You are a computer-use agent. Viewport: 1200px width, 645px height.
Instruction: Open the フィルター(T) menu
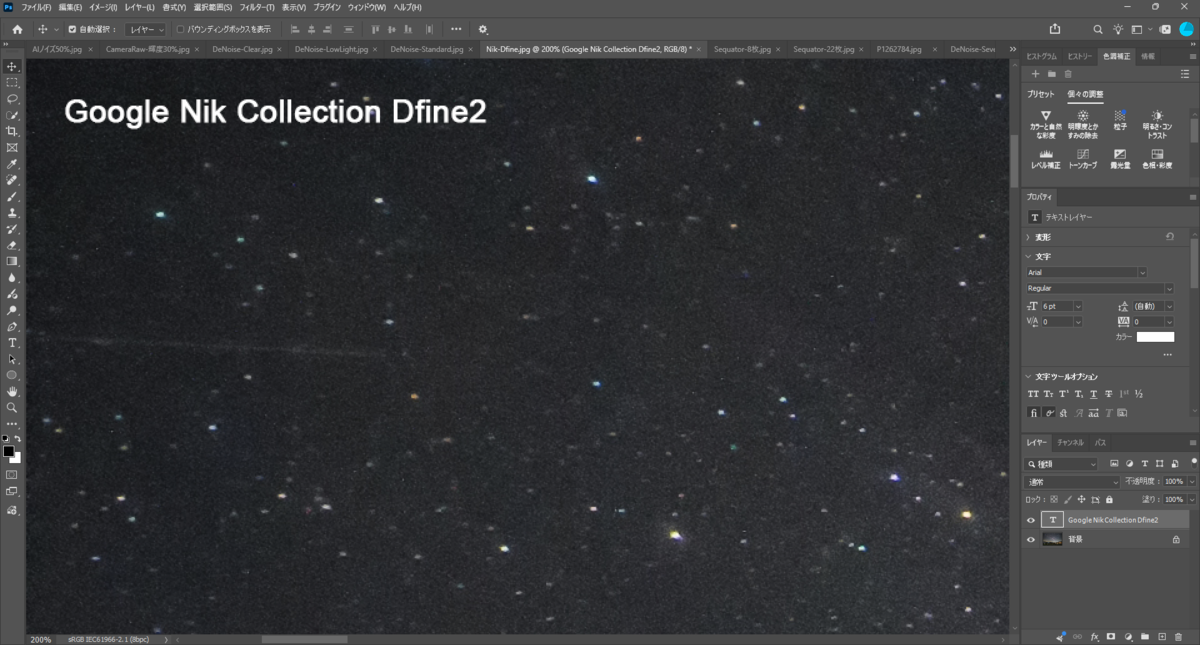(256, 7)
